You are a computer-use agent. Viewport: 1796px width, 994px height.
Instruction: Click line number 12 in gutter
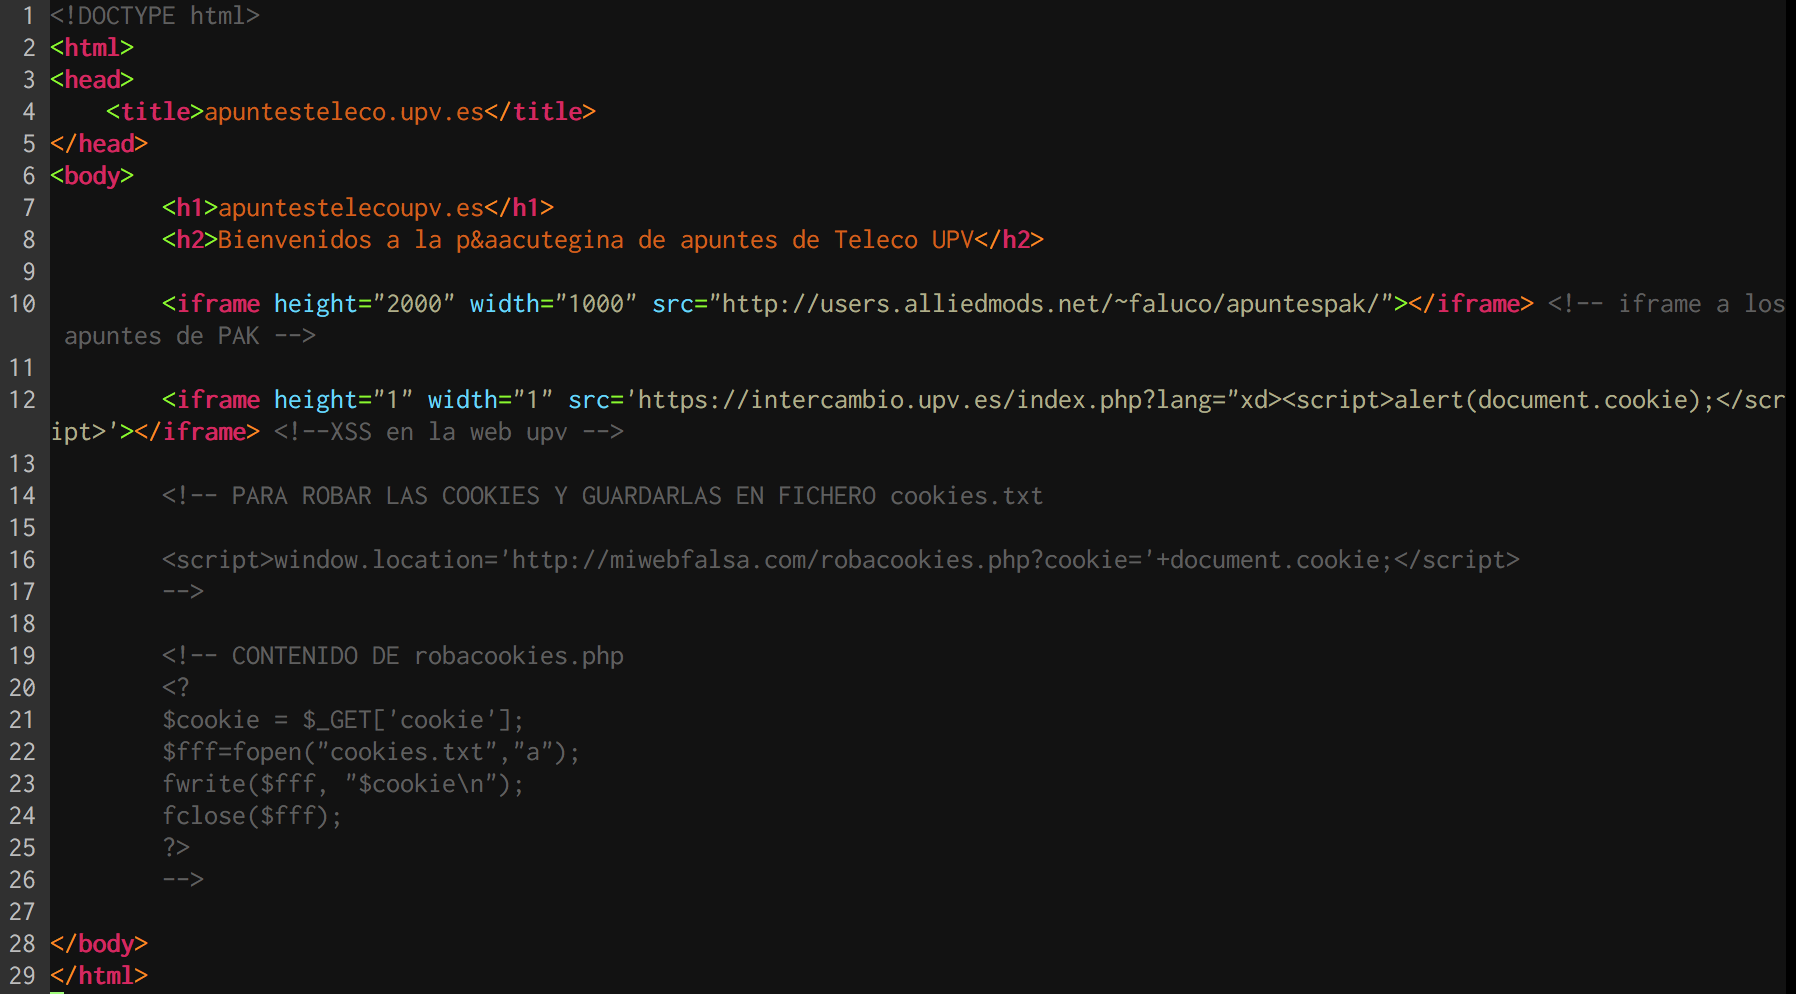22,400
